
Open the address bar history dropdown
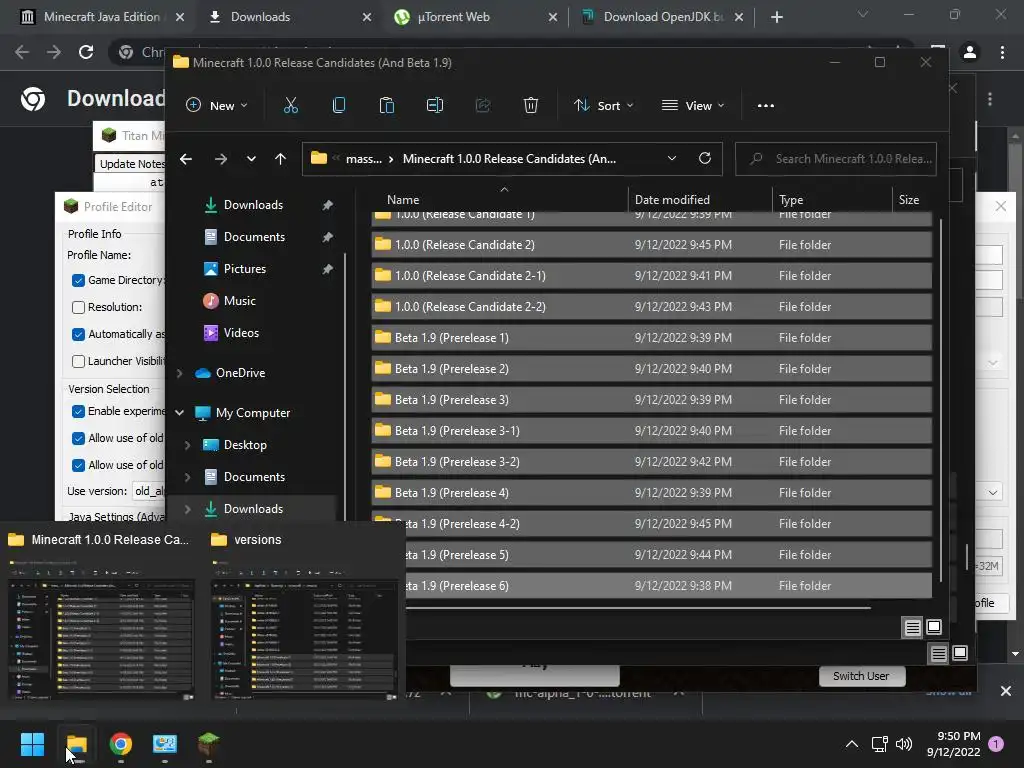click(x=671, y=158)
